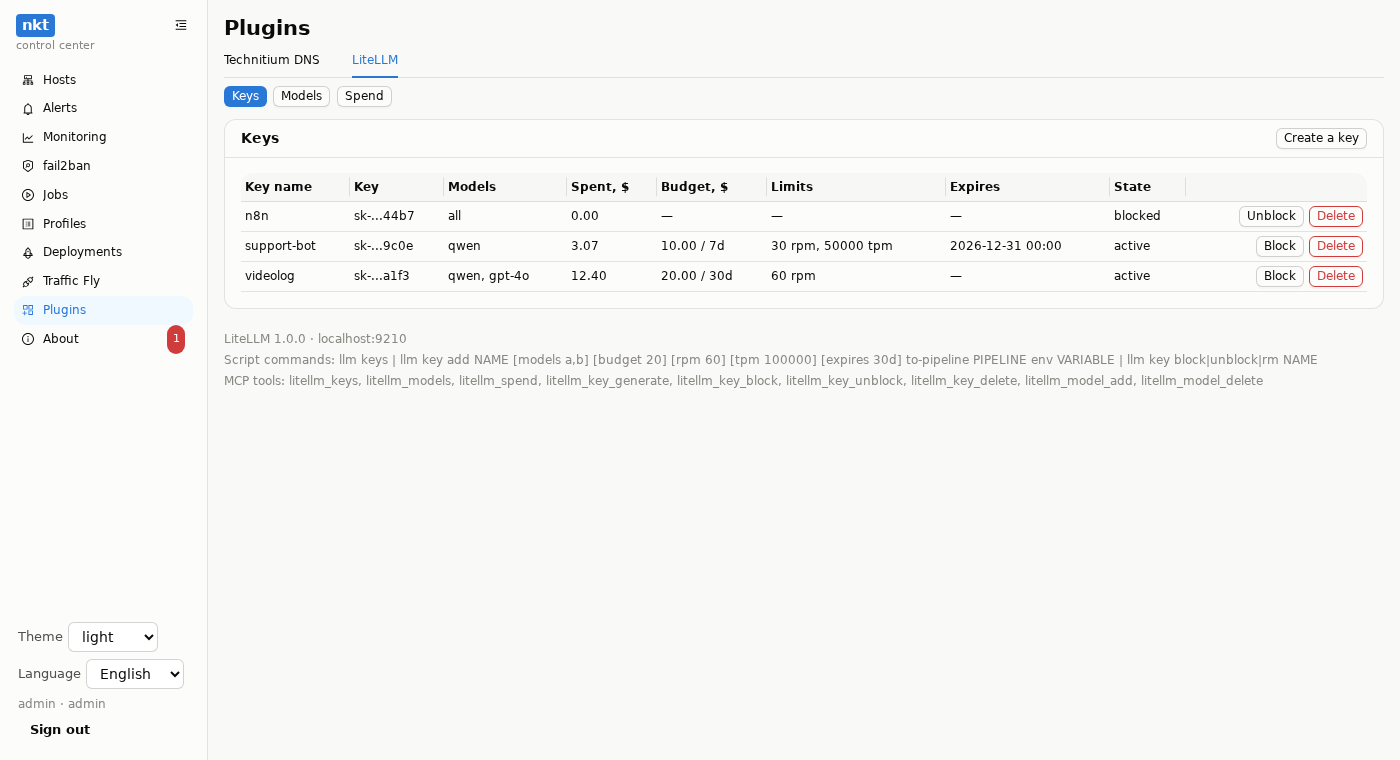The image size is (1400, 760).
Task: Click the sk-...a1f3 key value
Action: 382,276
